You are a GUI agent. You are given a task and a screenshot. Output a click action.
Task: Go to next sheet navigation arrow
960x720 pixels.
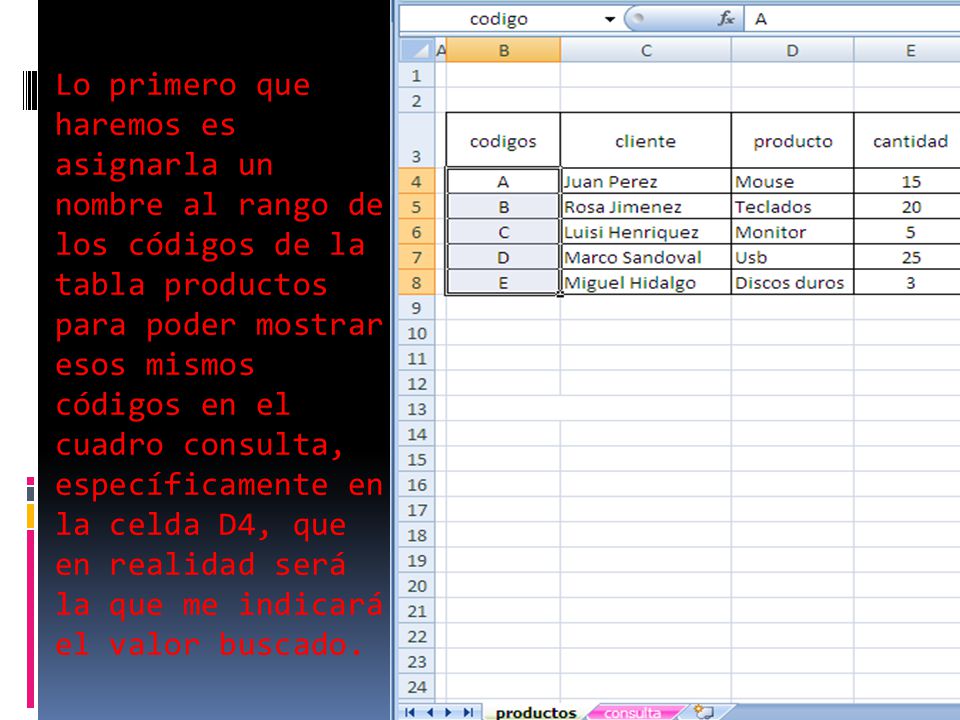click(x=449, y=712)
